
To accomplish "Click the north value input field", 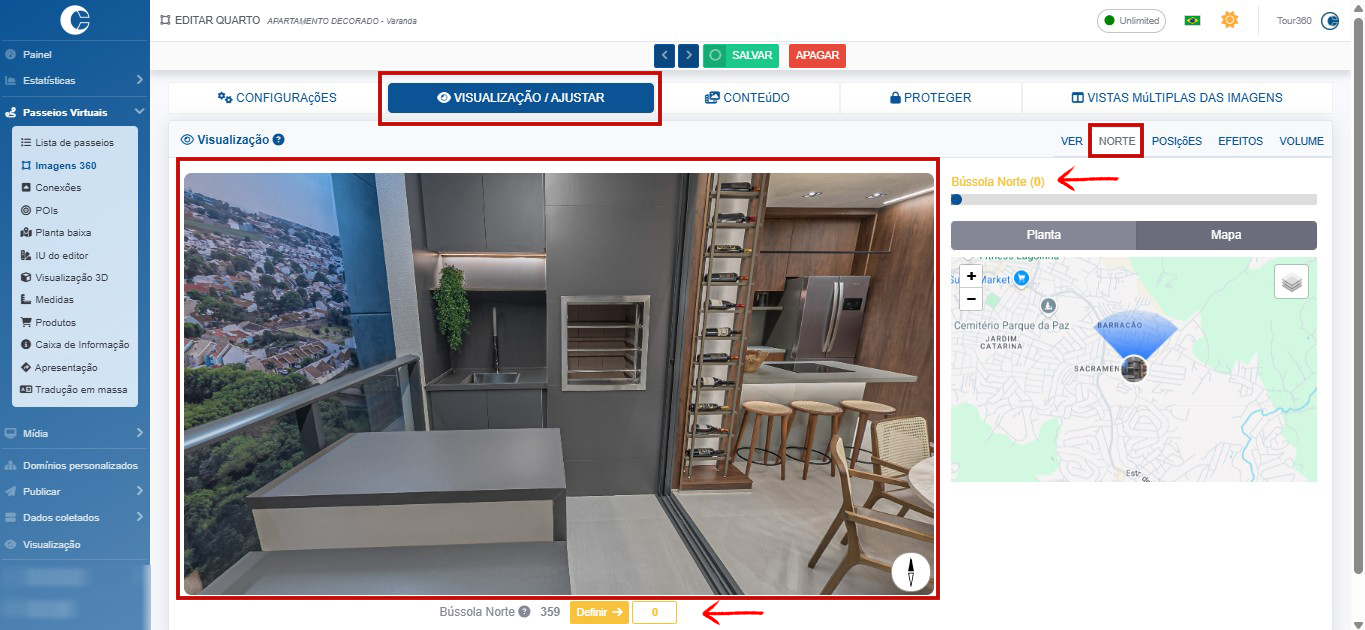I will coord(654,612).
